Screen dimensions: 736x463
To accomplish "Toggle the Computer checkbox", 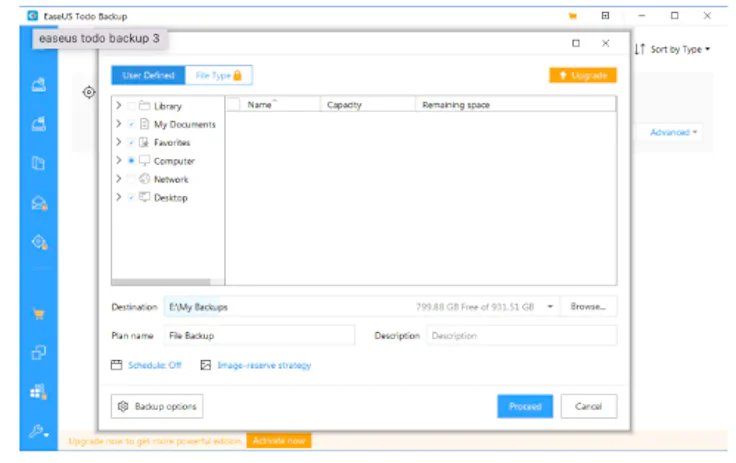I will 131,161.
